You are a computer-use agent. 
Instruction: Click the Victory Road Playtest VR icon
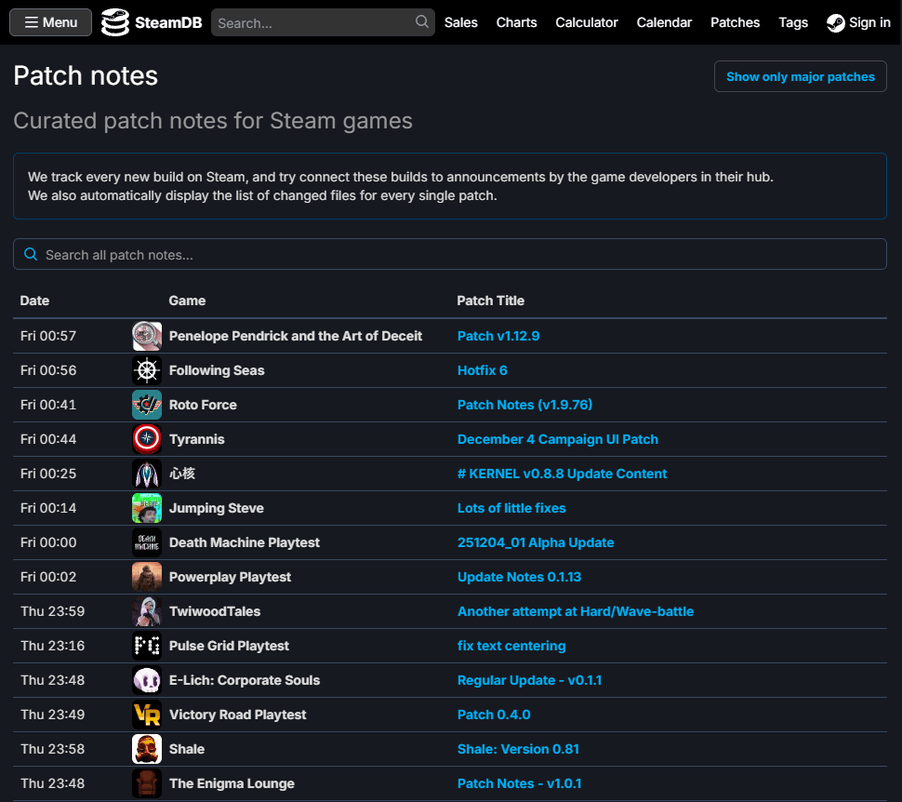point(147,715)
